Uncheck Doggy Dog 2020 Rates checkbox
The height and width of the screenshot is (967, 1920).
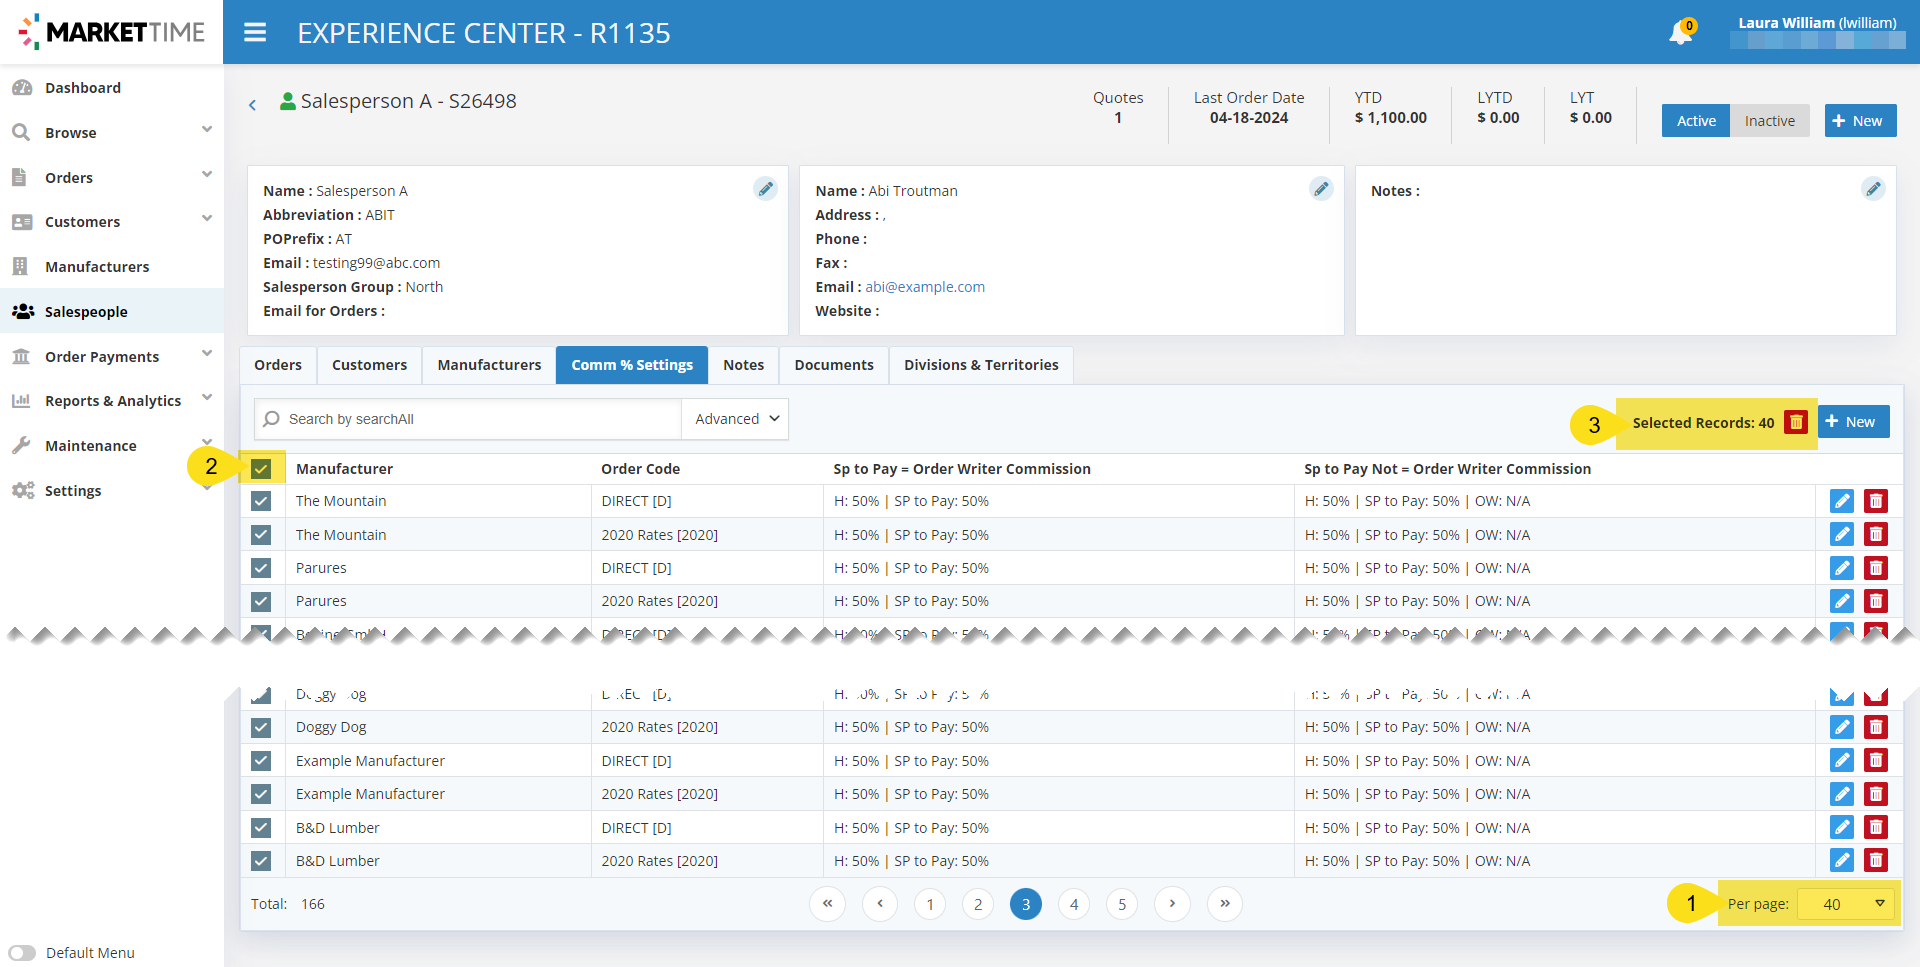tap(261, 727)
